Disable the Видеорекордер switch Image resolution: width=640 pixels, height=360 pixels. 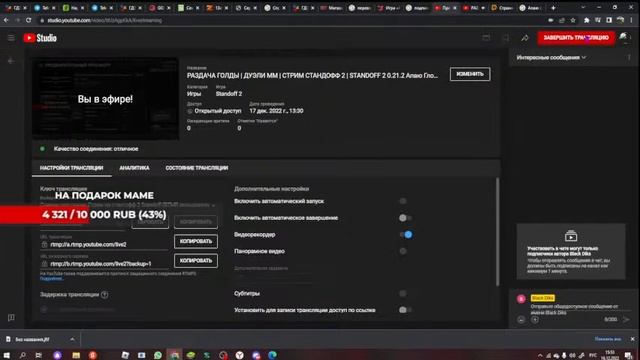coord(406,235)
